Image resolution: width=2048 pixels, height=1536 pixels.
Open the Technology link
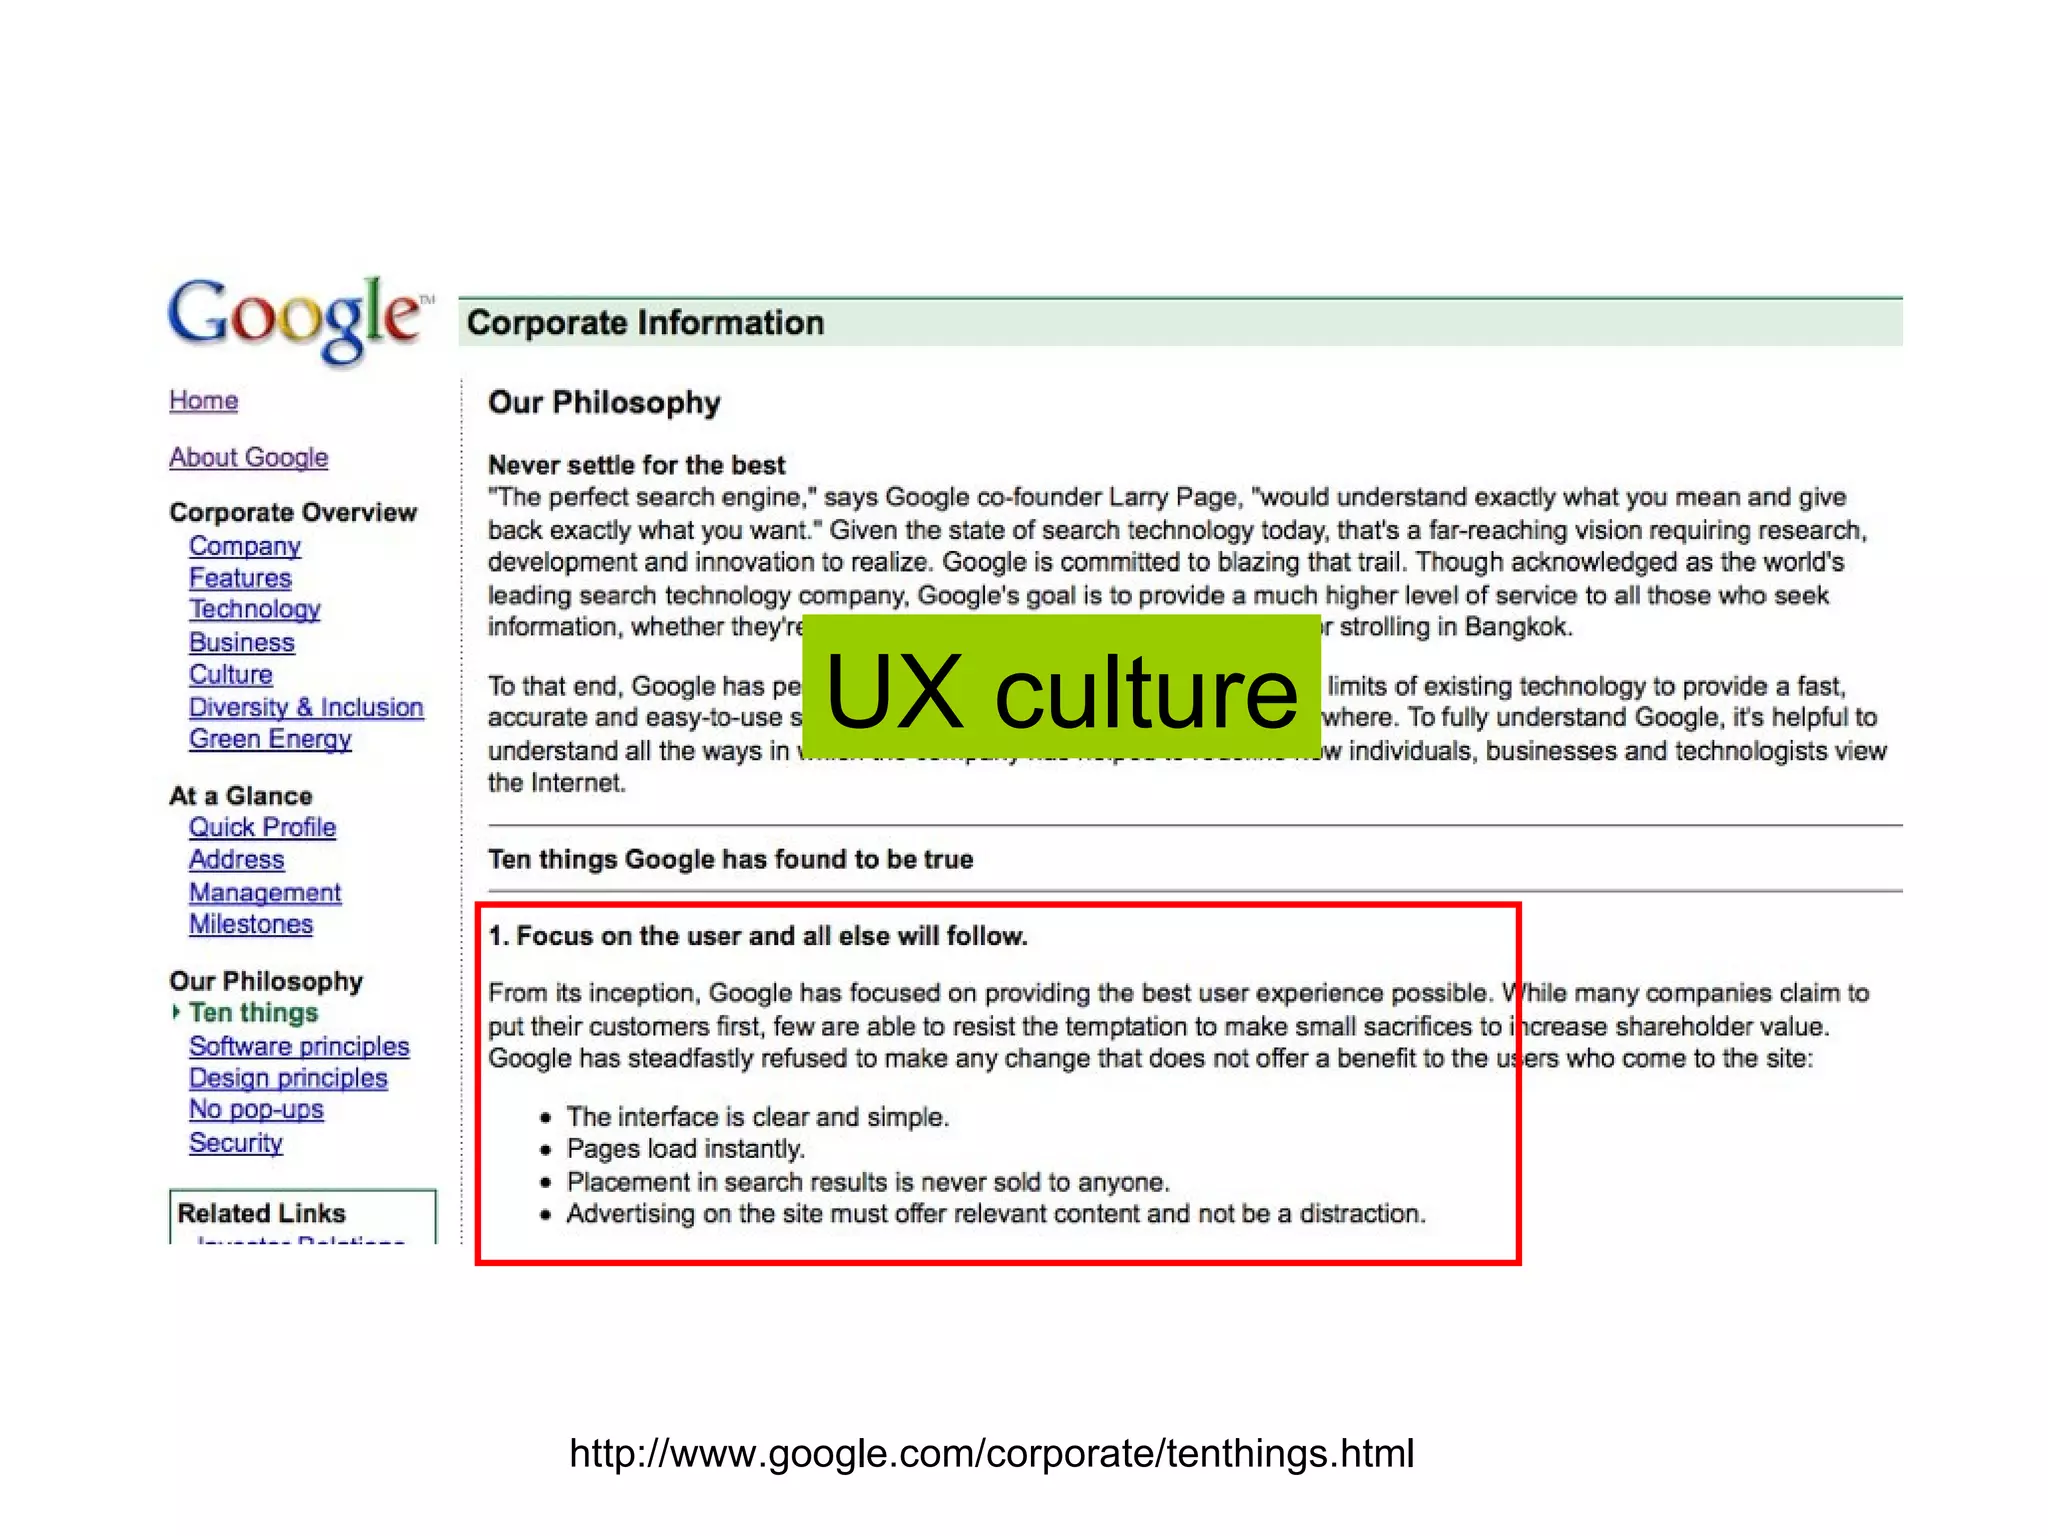point(255,610)
